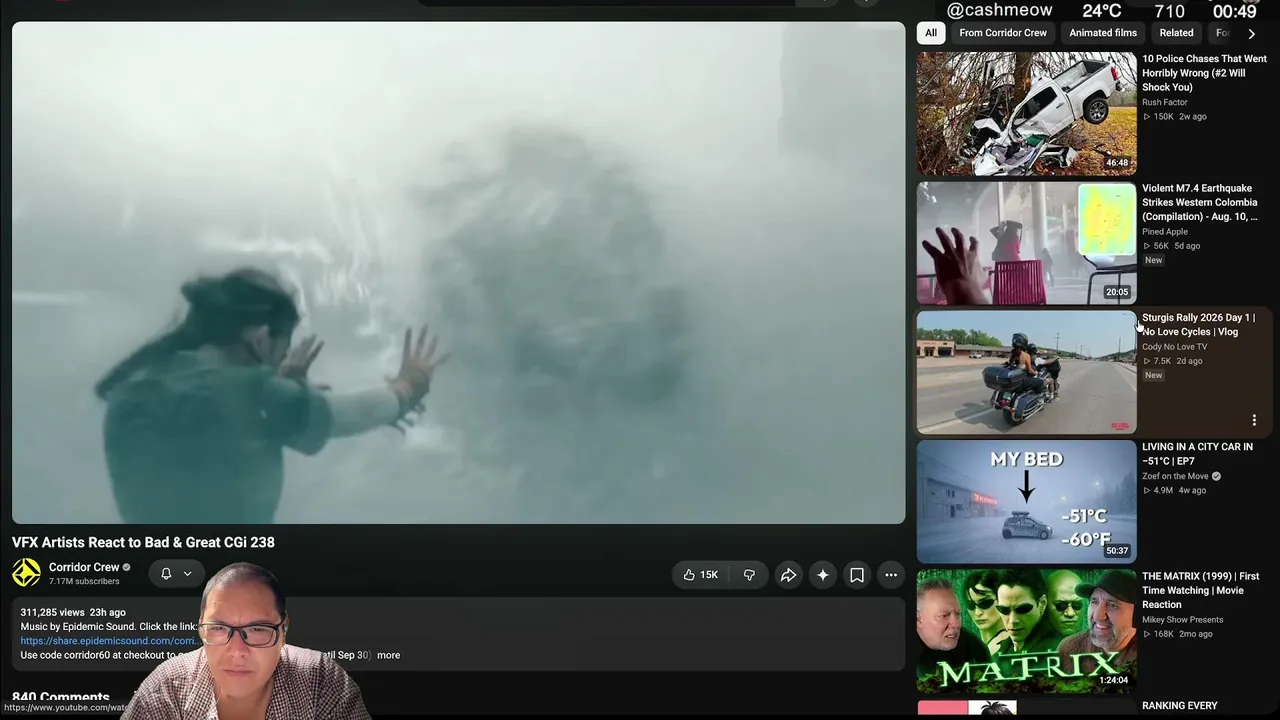This screenshot has width=1280, height=720.
Task: Click title "Violent M7.4 Earthquake Strikes Western Colombia"
Action: click(1200, 202)
